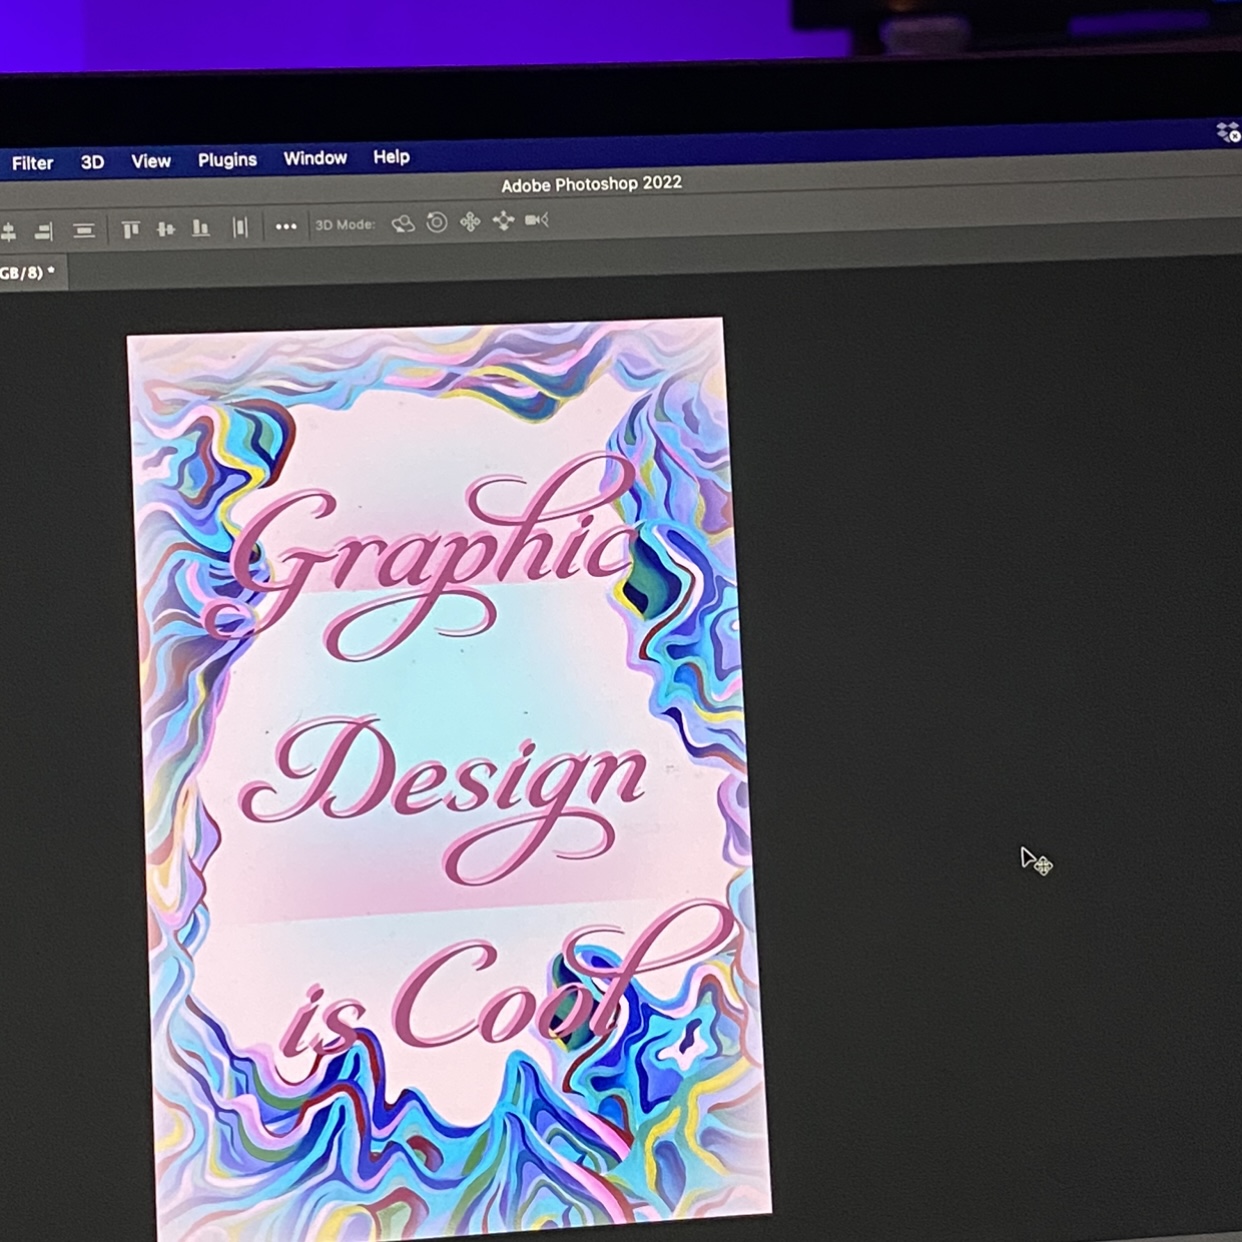Open the 3D menu
Screen dimensions: 1242x1242
coord(92,162)
